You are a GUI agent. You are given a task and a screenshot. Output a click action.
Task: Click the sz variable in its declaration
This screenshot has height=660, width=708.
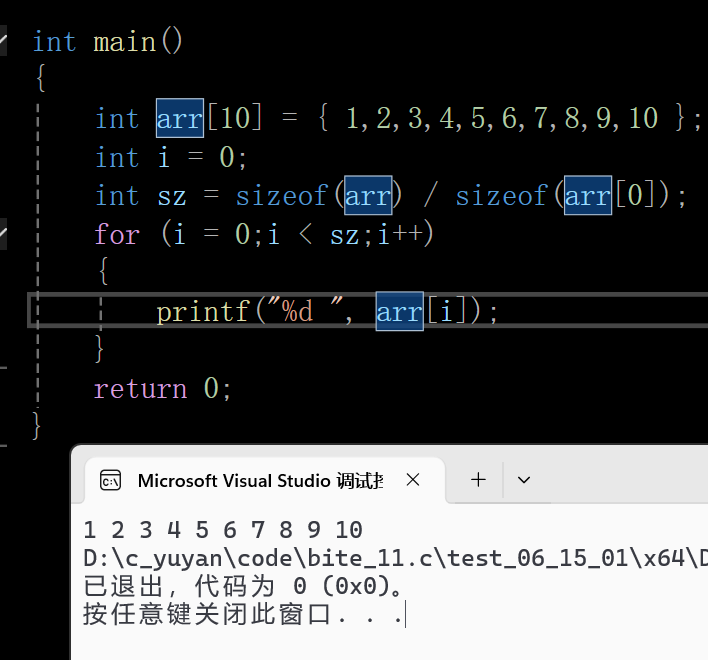(x=172, y=197)
